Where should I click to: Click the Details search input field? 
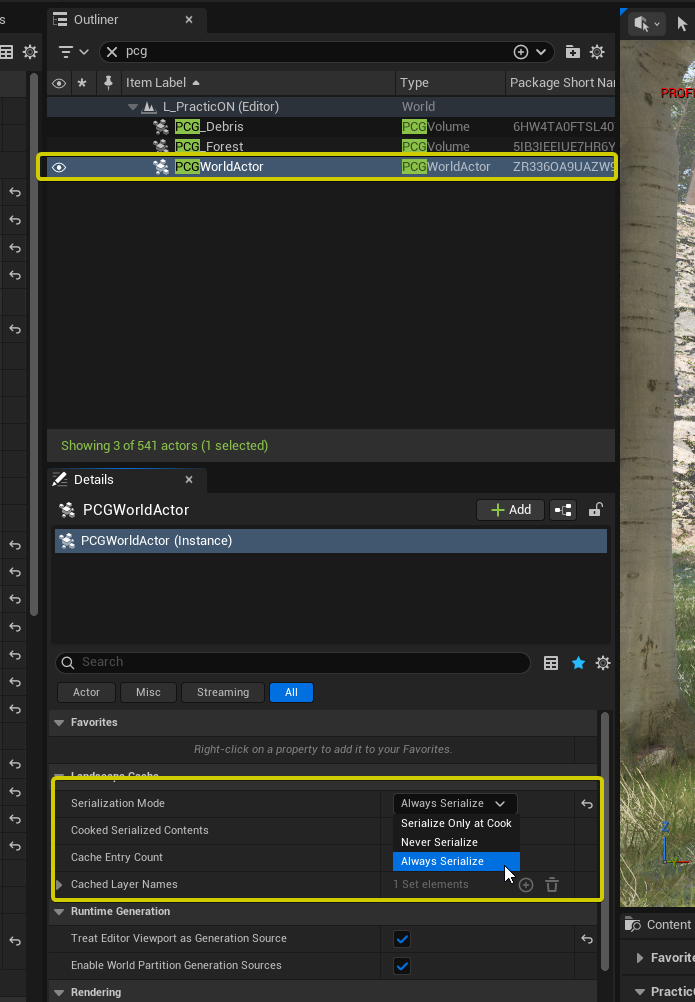point(300,663)
